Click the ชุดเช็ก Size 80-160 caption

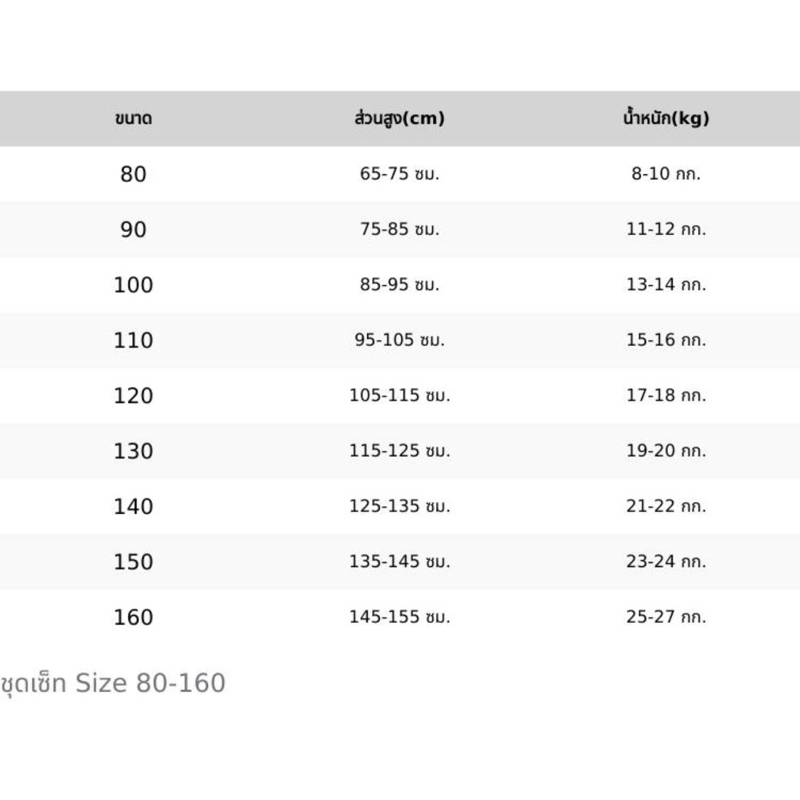113,684
